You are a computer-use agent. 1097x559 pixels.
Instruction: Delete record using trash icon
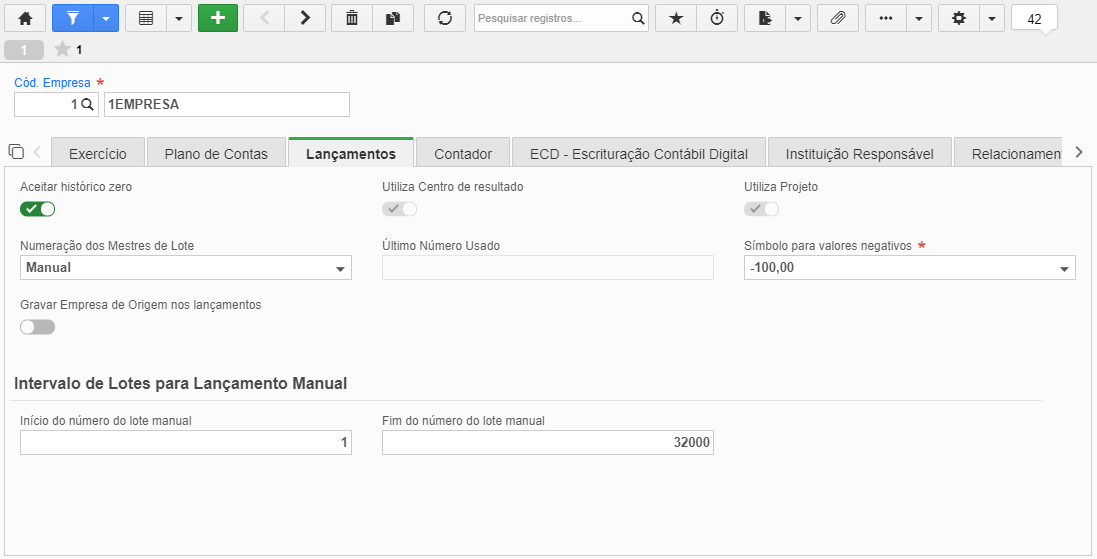point(352,18)
